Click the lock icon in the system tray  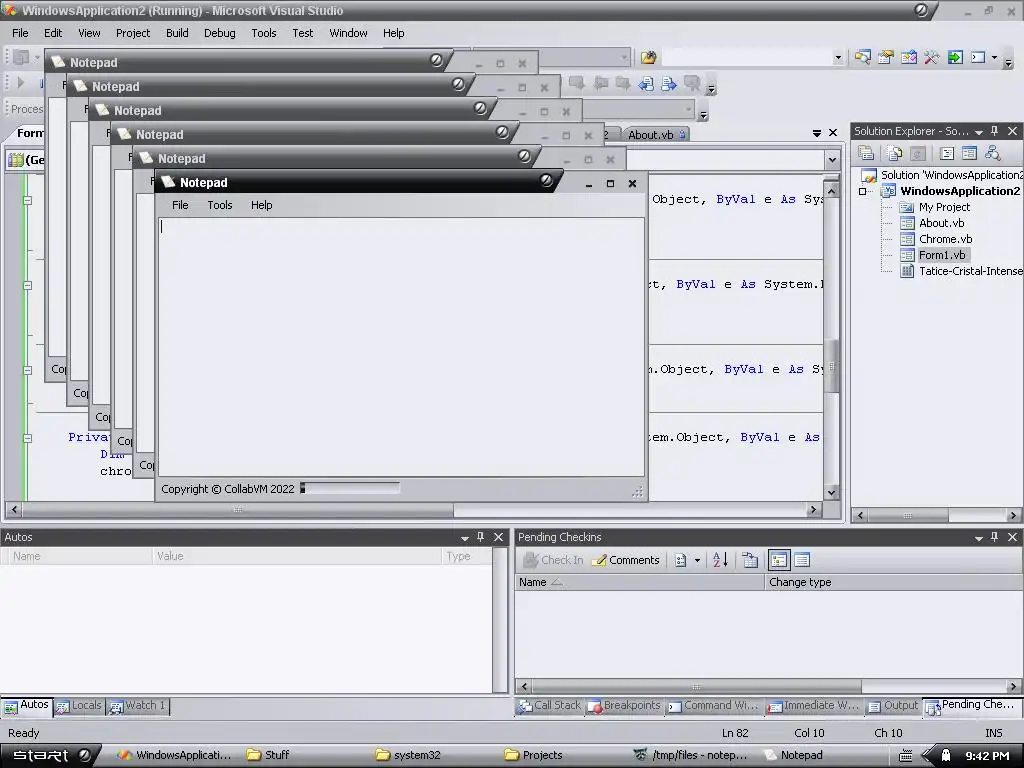pyautogui.click(x=945, y=755)
